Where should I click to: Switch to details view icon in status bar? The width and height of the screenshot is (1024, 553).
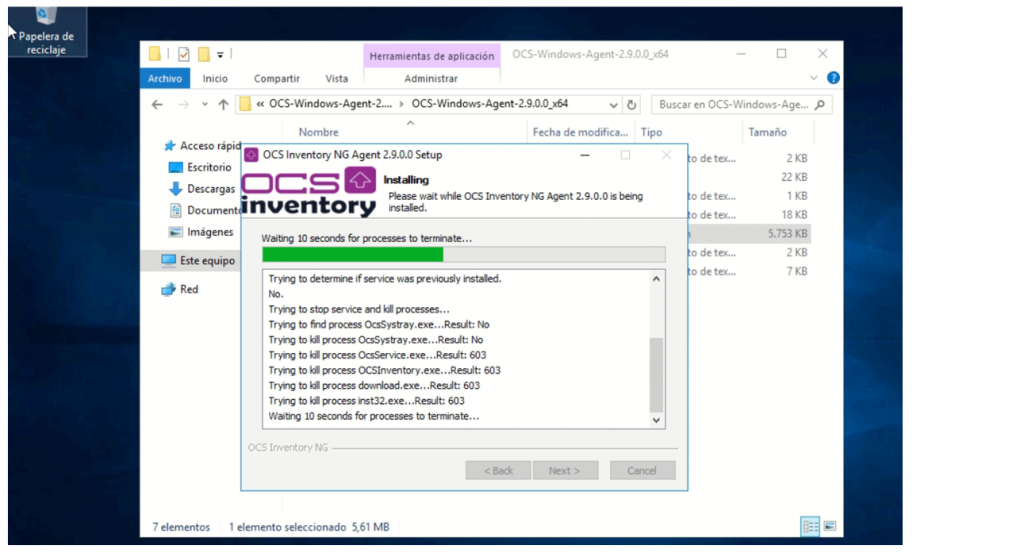coord(810,526)
